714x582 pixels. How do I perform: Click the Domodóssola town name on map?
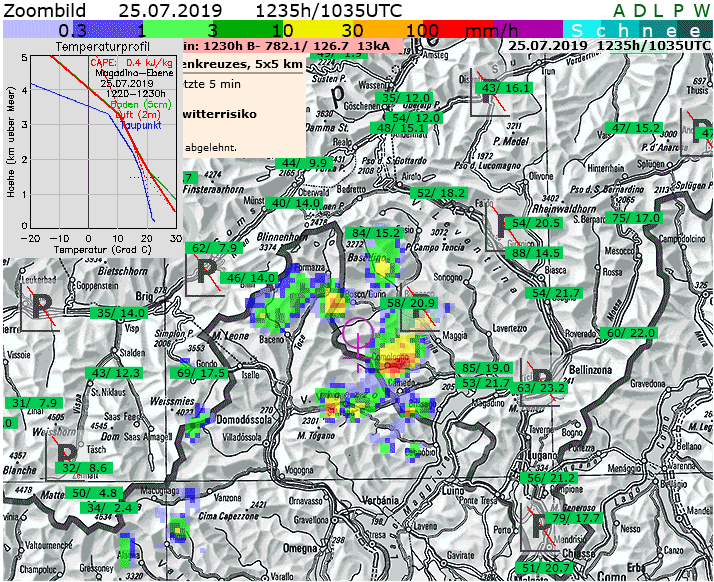(244, 419)
